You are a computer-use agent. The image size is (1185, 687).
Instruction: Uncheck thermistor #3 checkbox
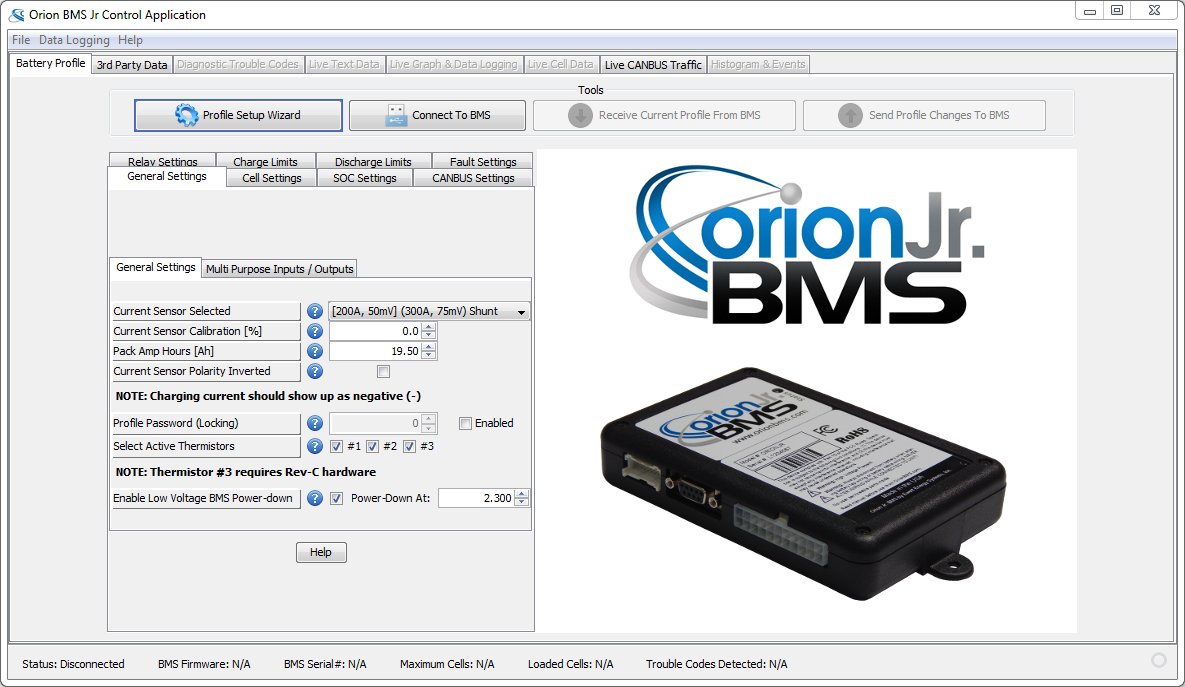pyautogui.click(x=409, y=446)
